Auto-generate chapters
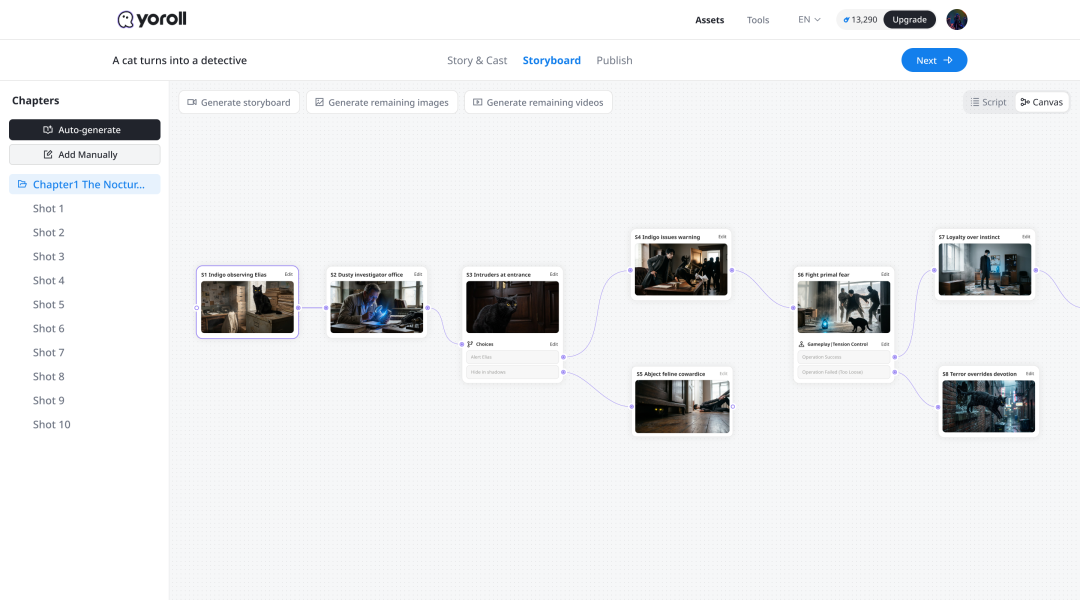This screenshot has width=1080, height=600. coord(85,130)
